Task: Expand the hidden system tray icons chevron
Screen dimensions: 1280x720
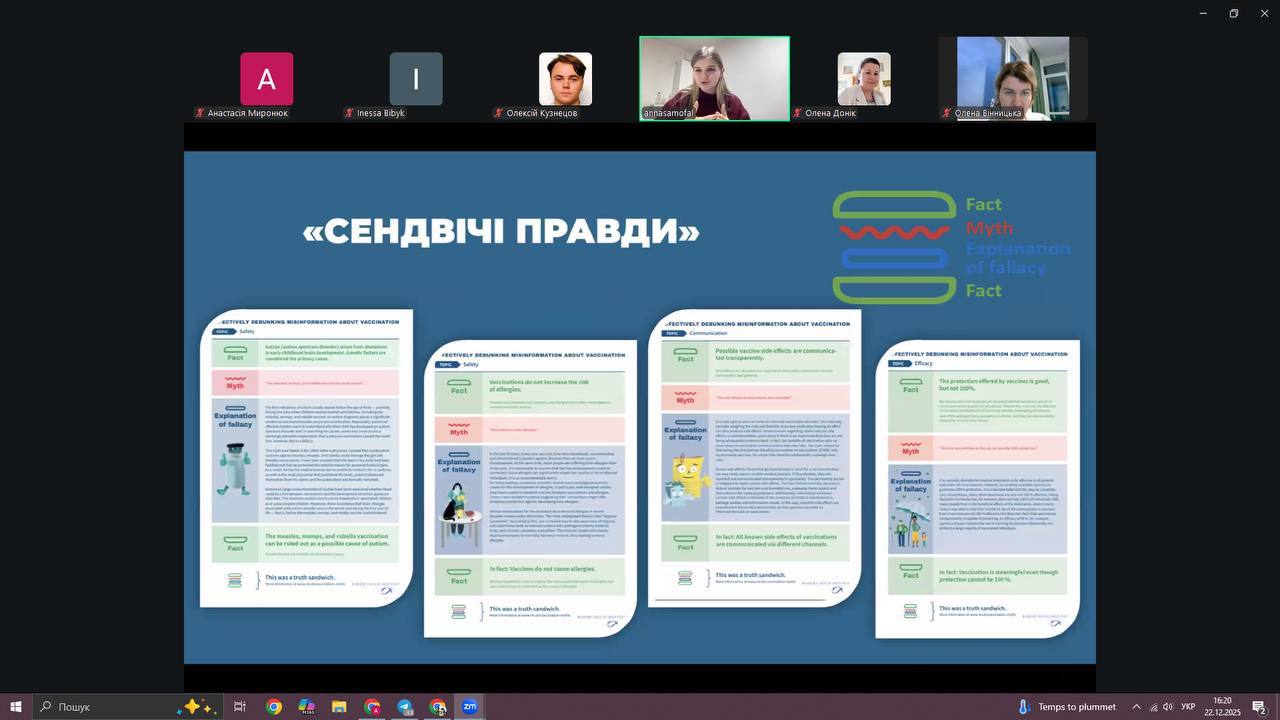Action: (1136, 707)
